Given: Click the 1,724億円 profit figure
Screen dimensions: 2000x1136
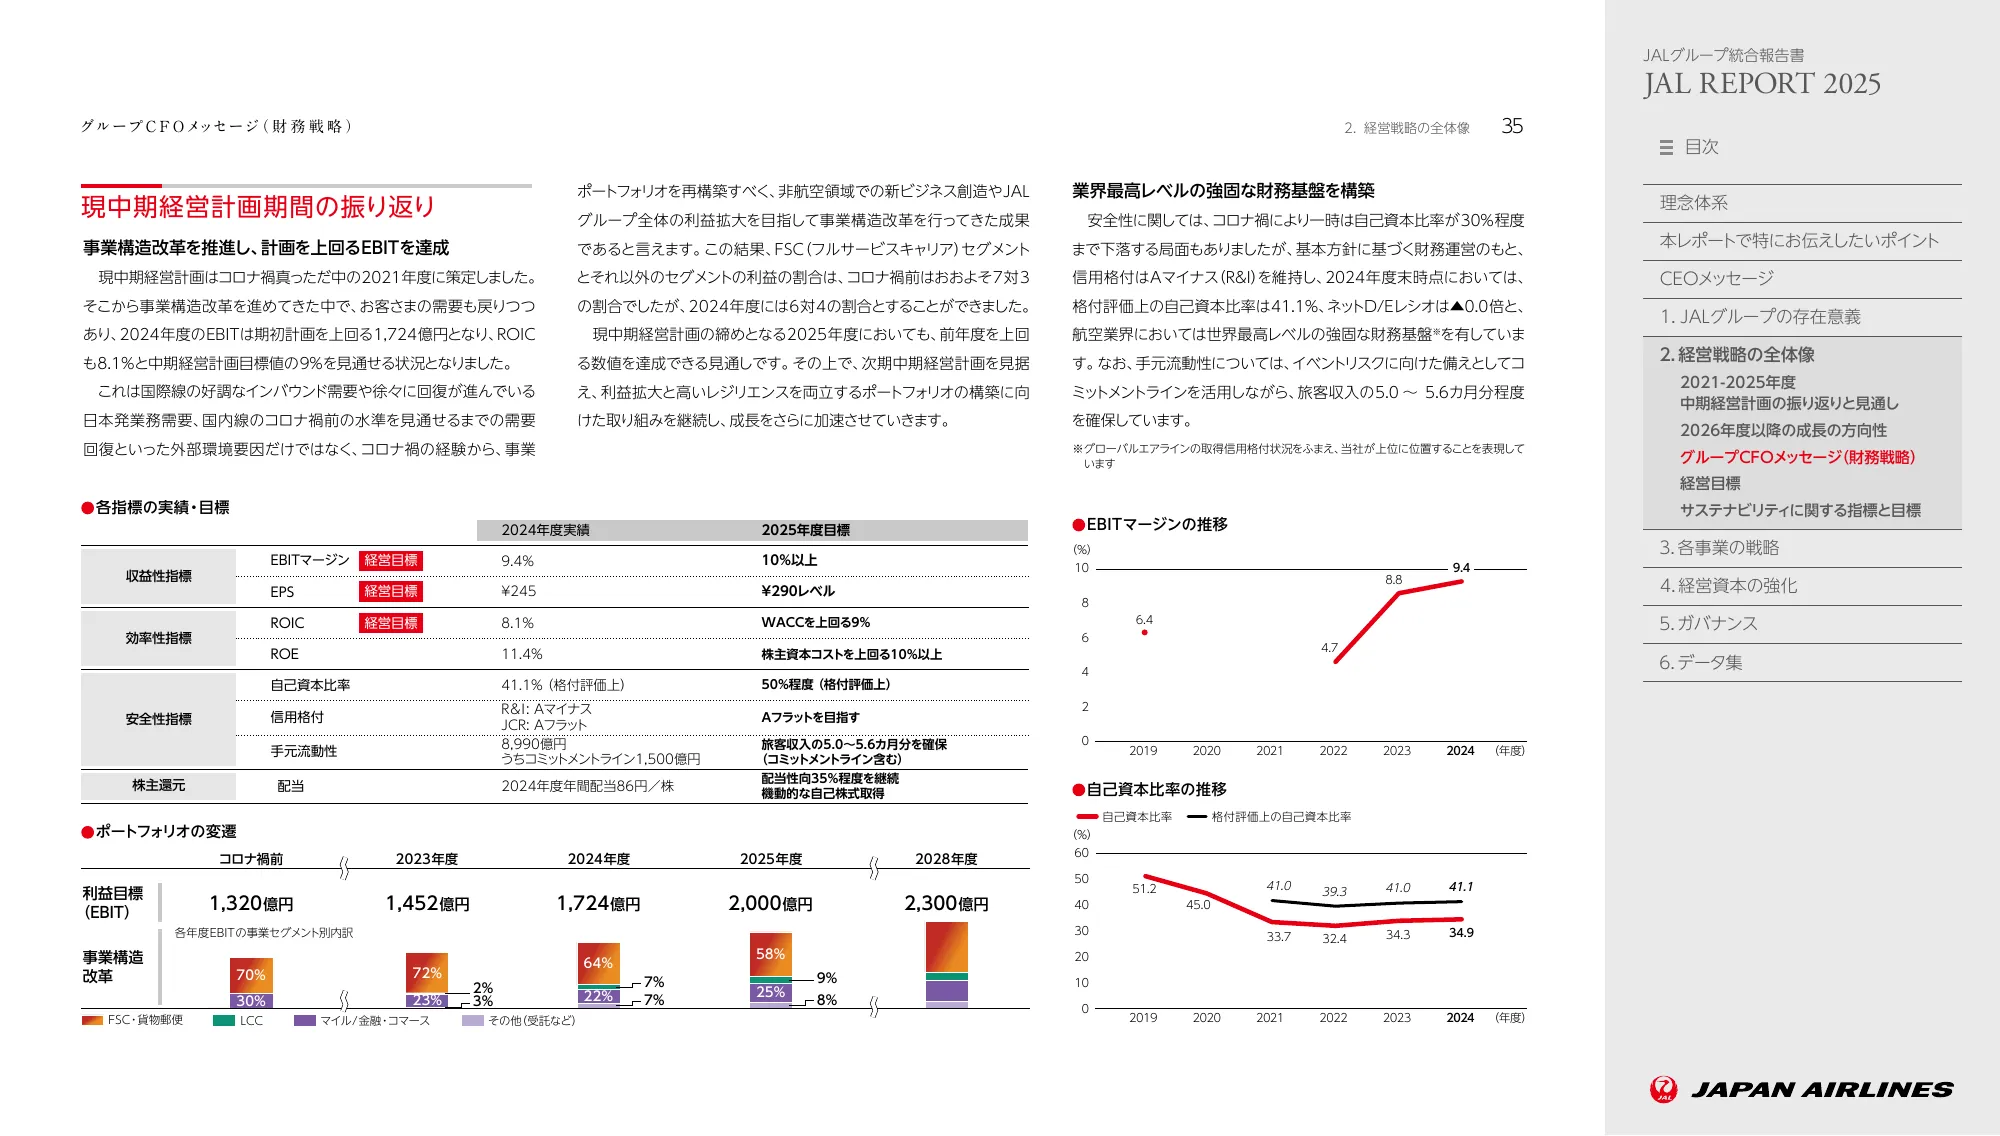Looking at the screenshot, I should pos(598,904).
